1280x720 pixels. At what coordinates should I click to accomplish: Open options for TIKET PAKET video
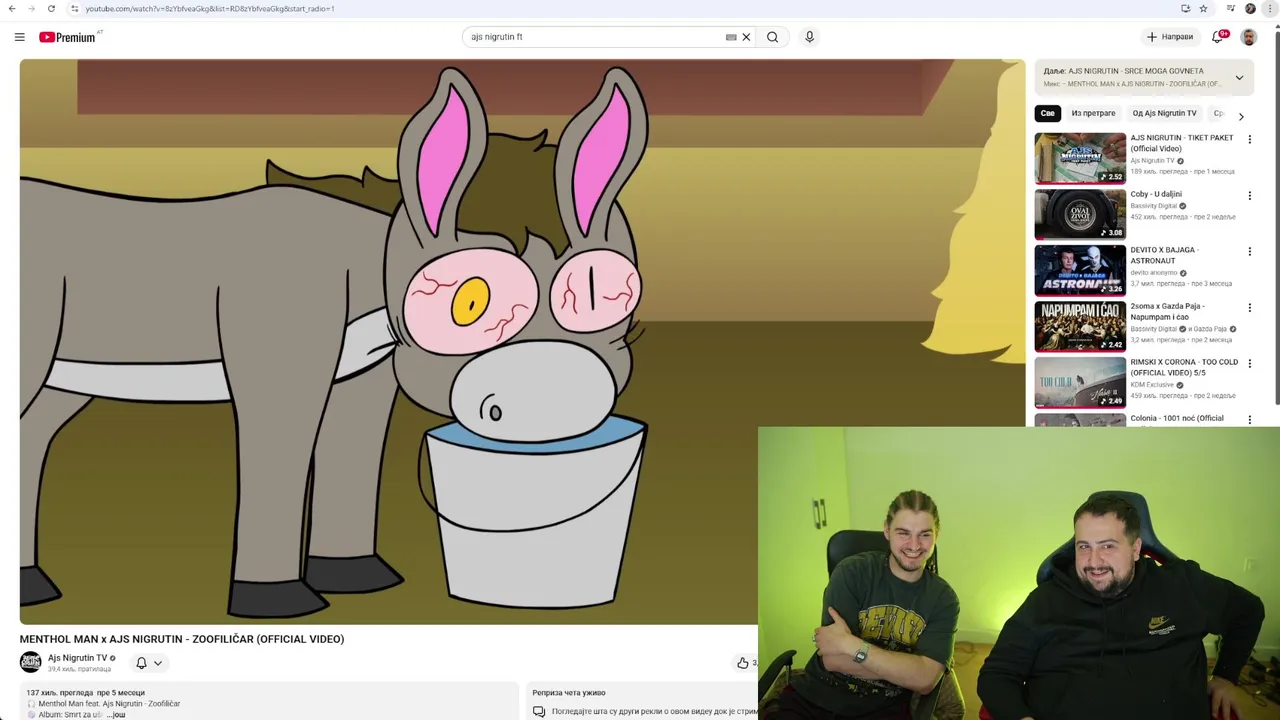pyautogui.click(x=1249, y=140)
